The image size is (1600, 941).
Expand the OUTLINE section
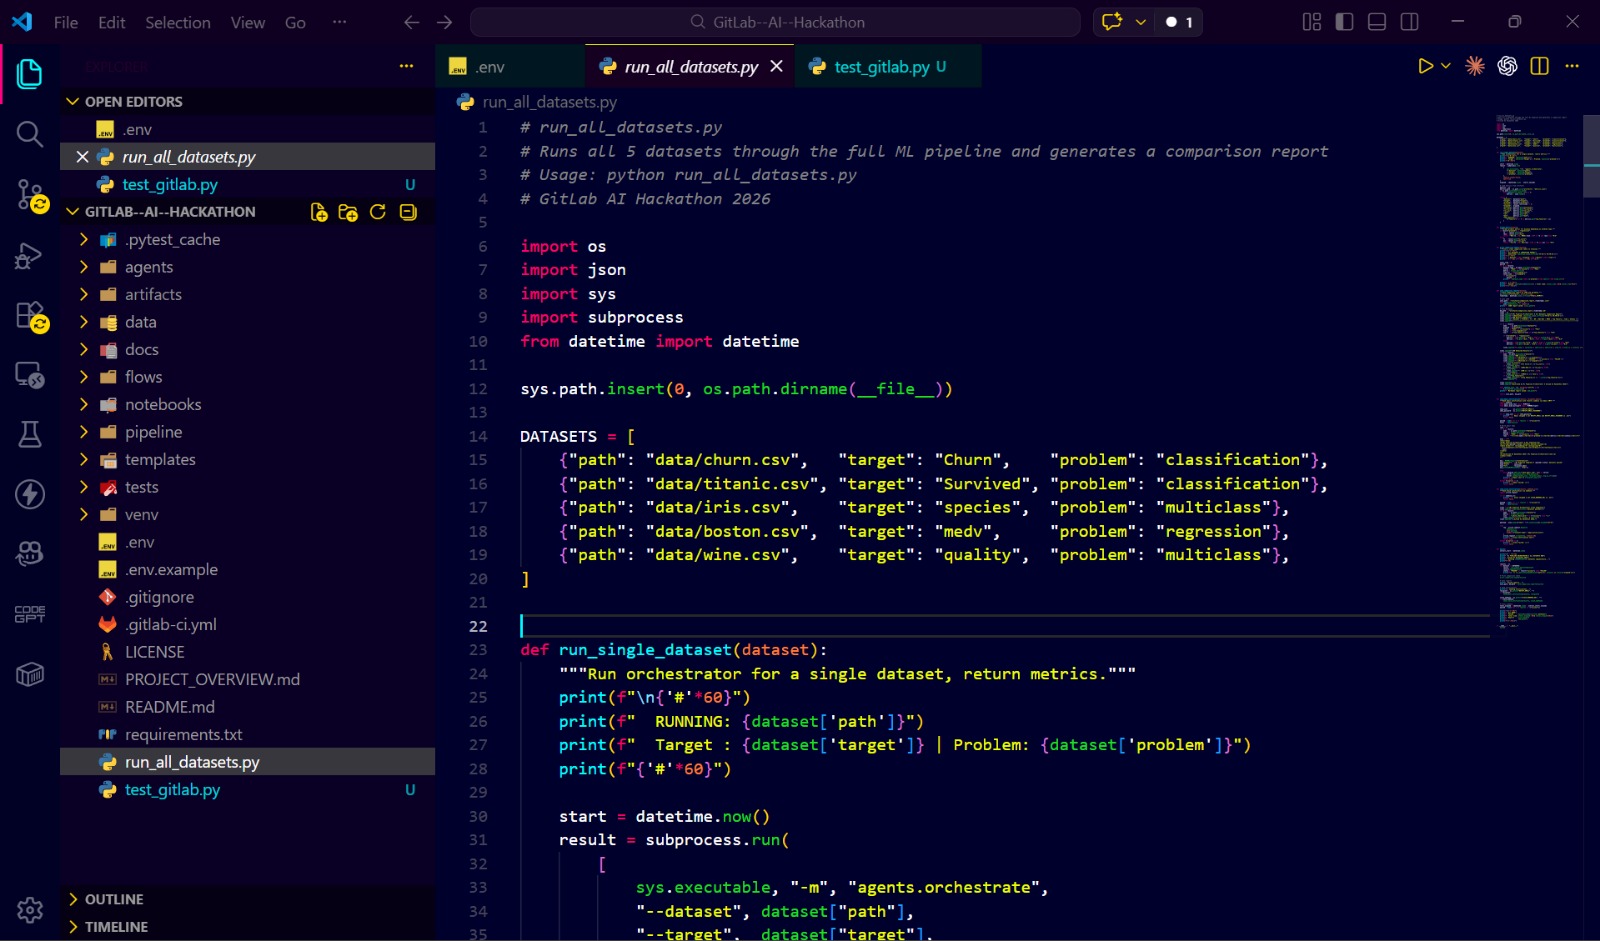pyautogui.click(x=114, y=899)
